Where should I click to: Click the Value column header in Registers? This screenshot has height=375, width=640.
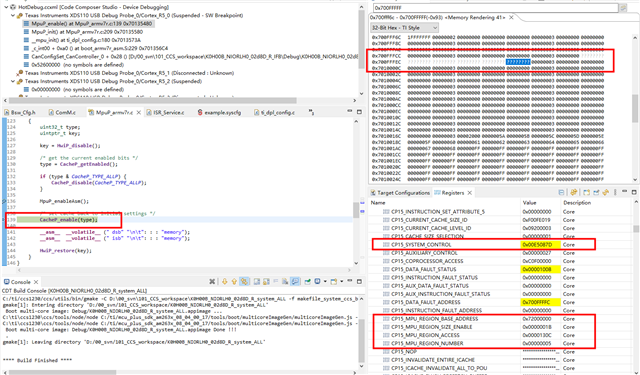(x=529, y=202)
